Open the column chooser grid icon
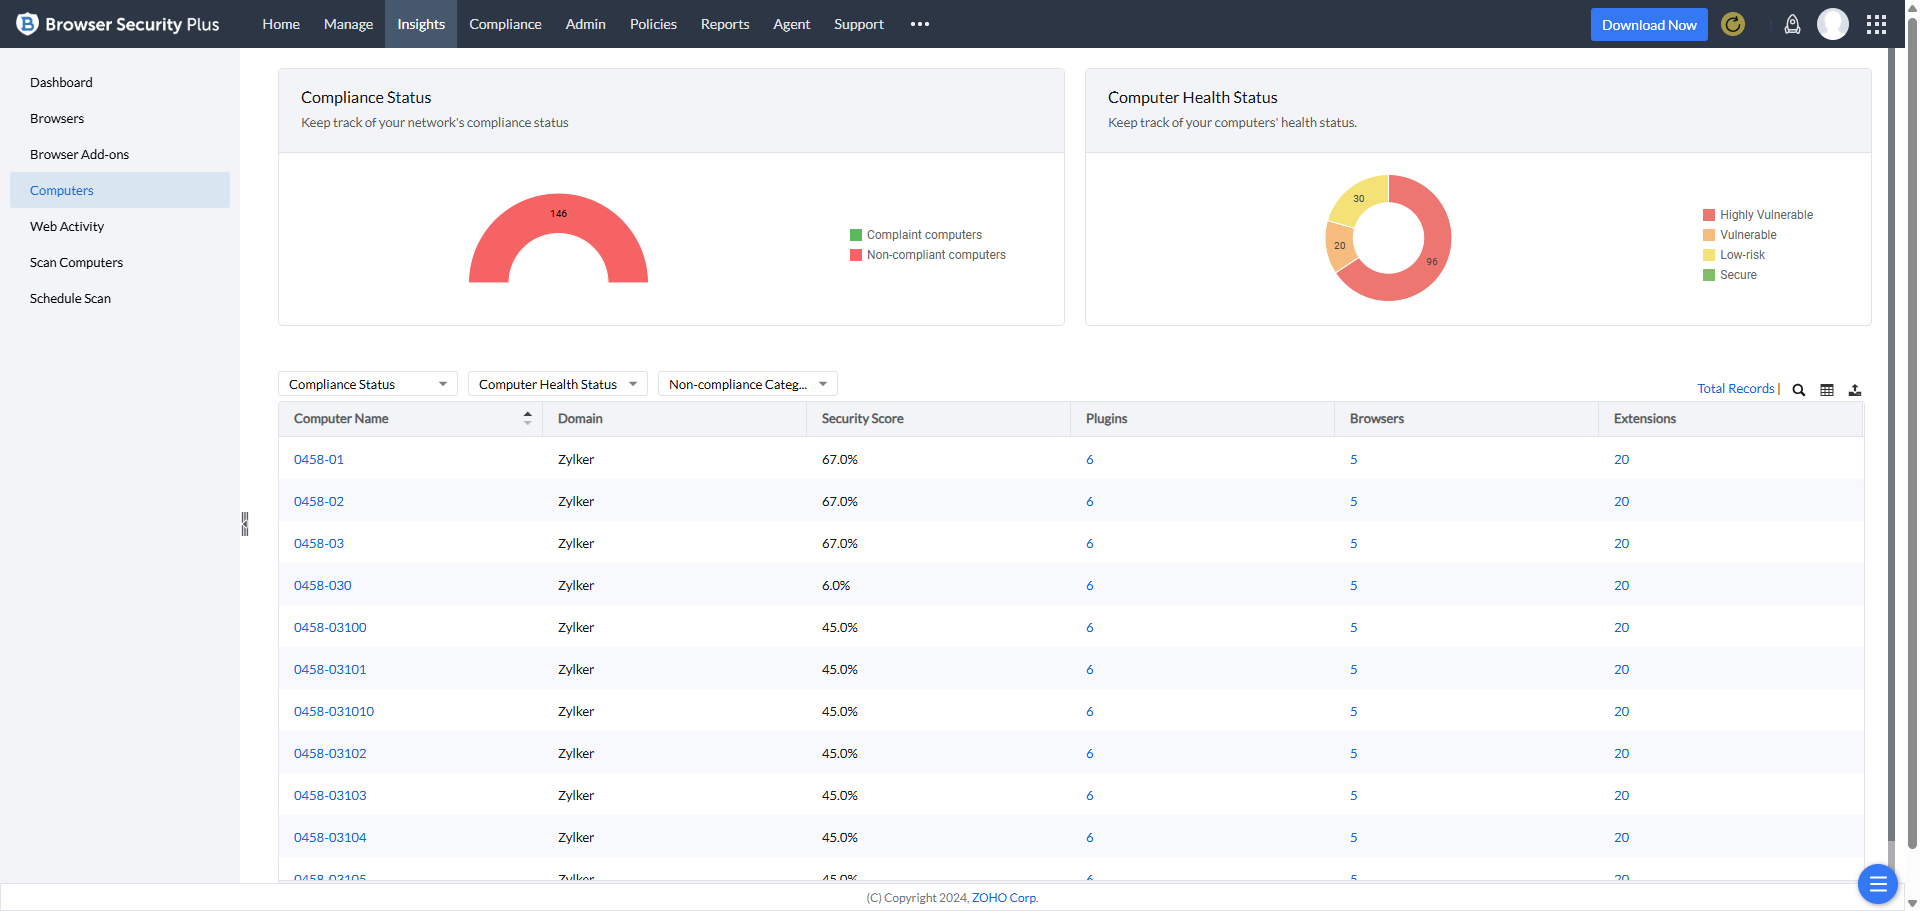Image resolution: width=1920 pixels, height=911 pixels. 1826,390
